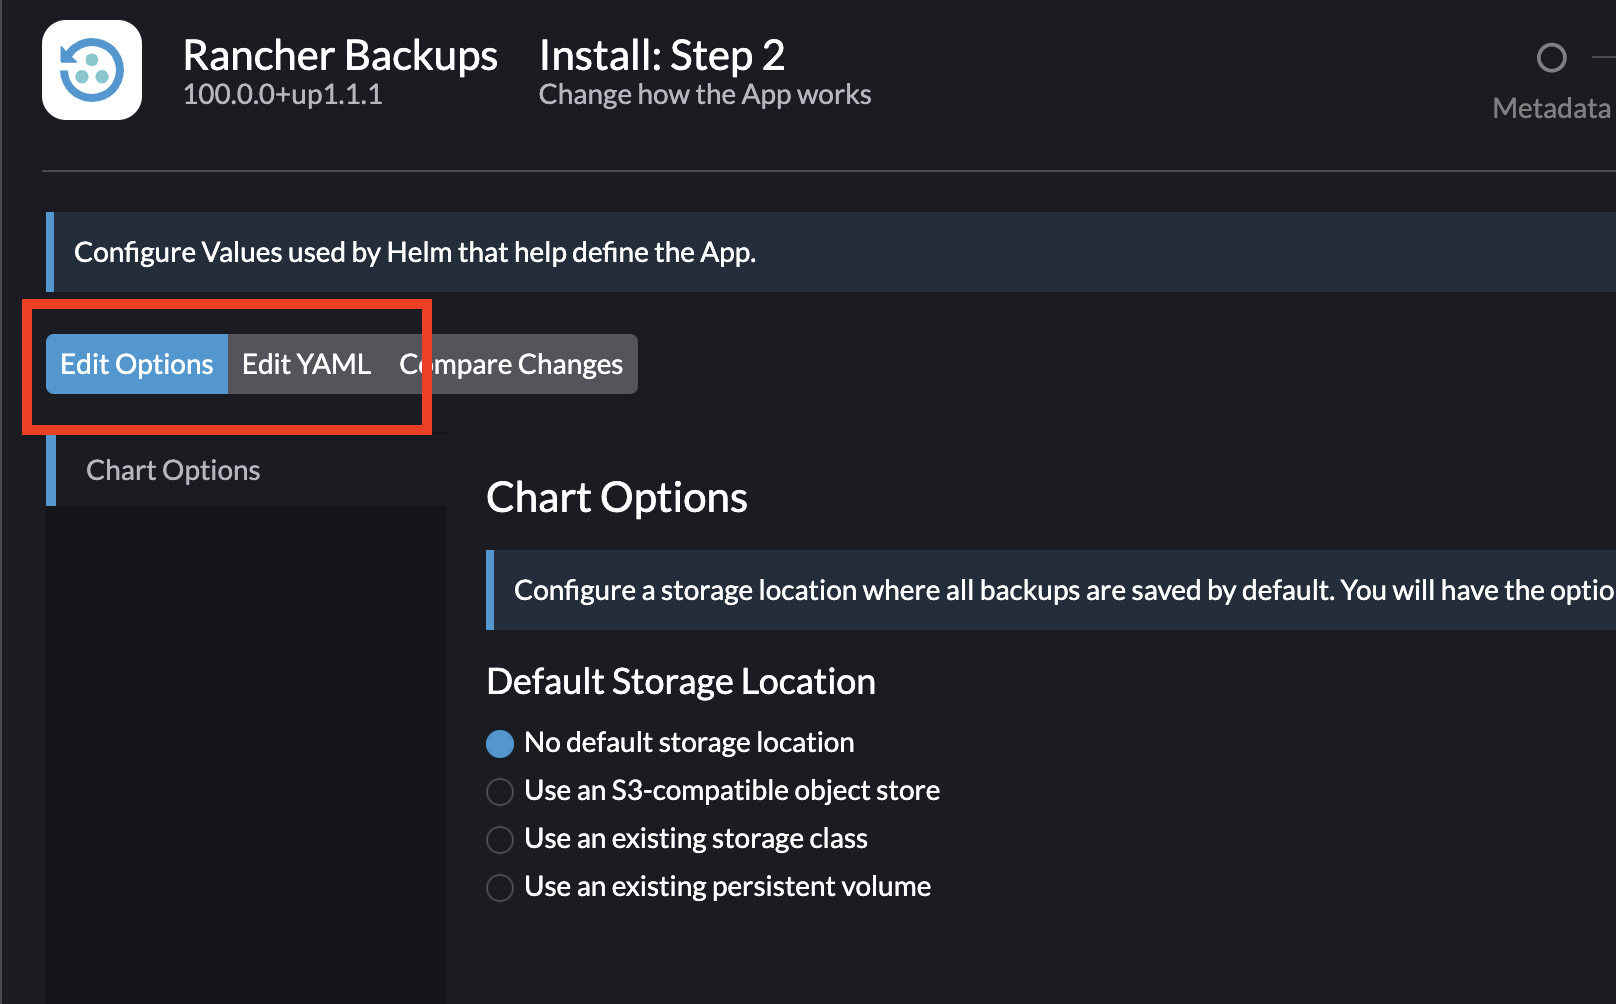Click the Configure Values Helm info banner
Screen dimensions: 1616x1004
pos(415,252)
